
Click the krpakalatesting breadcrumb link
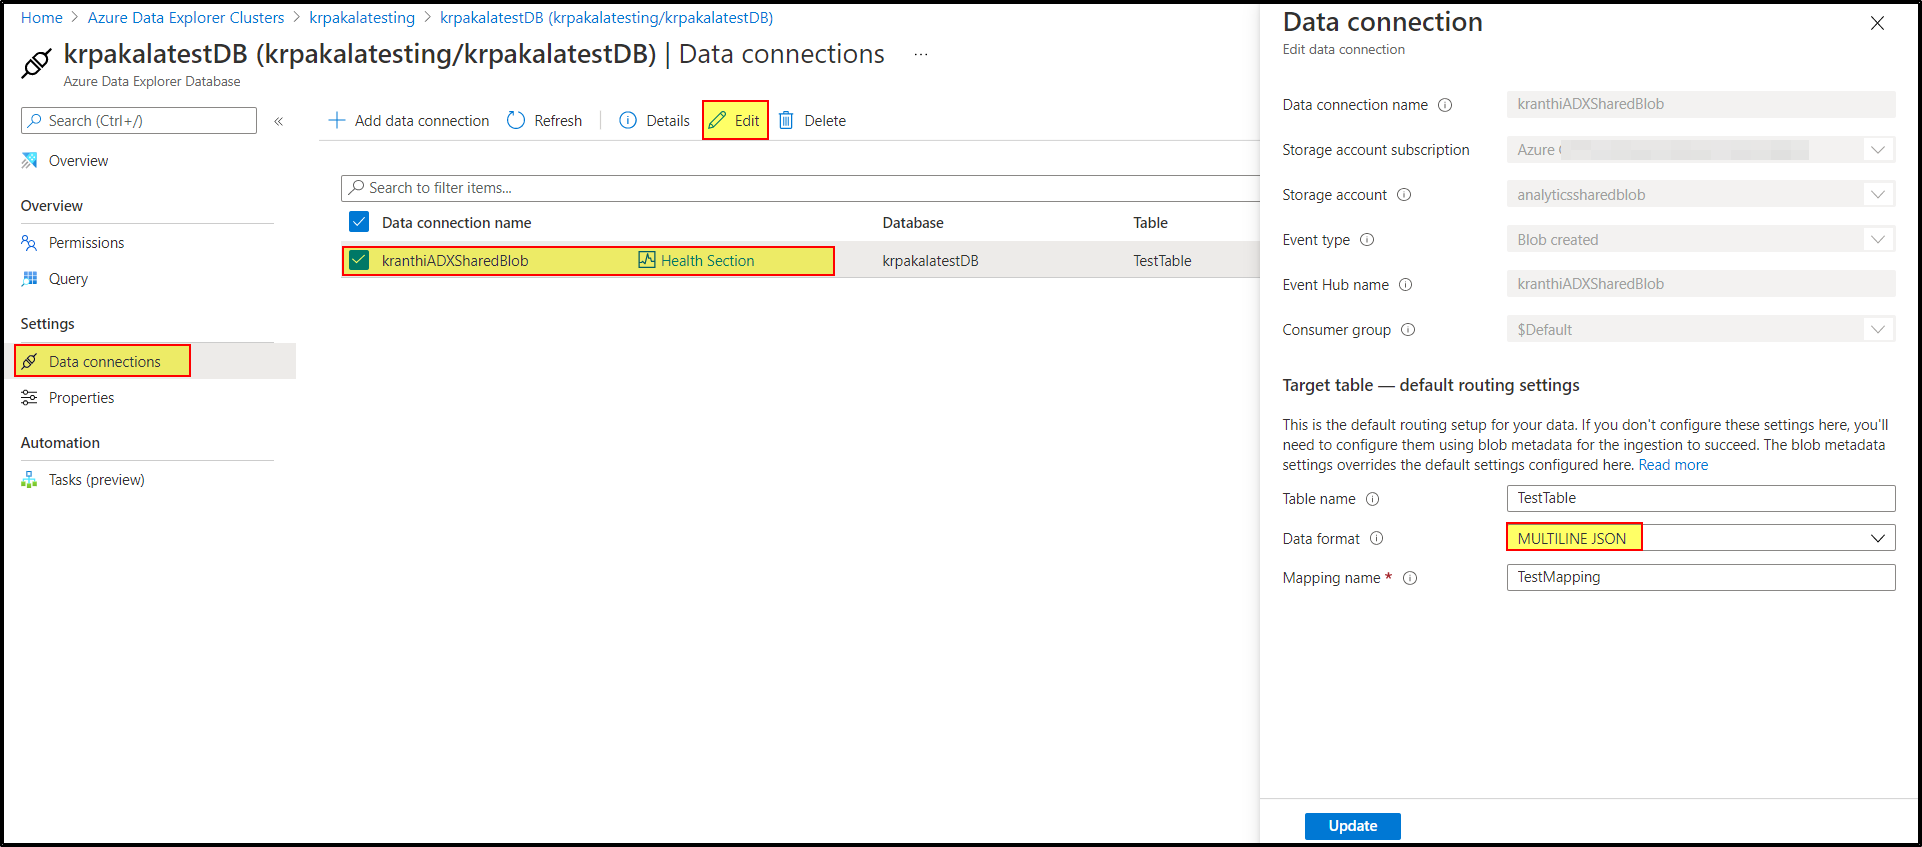[362, 18]
